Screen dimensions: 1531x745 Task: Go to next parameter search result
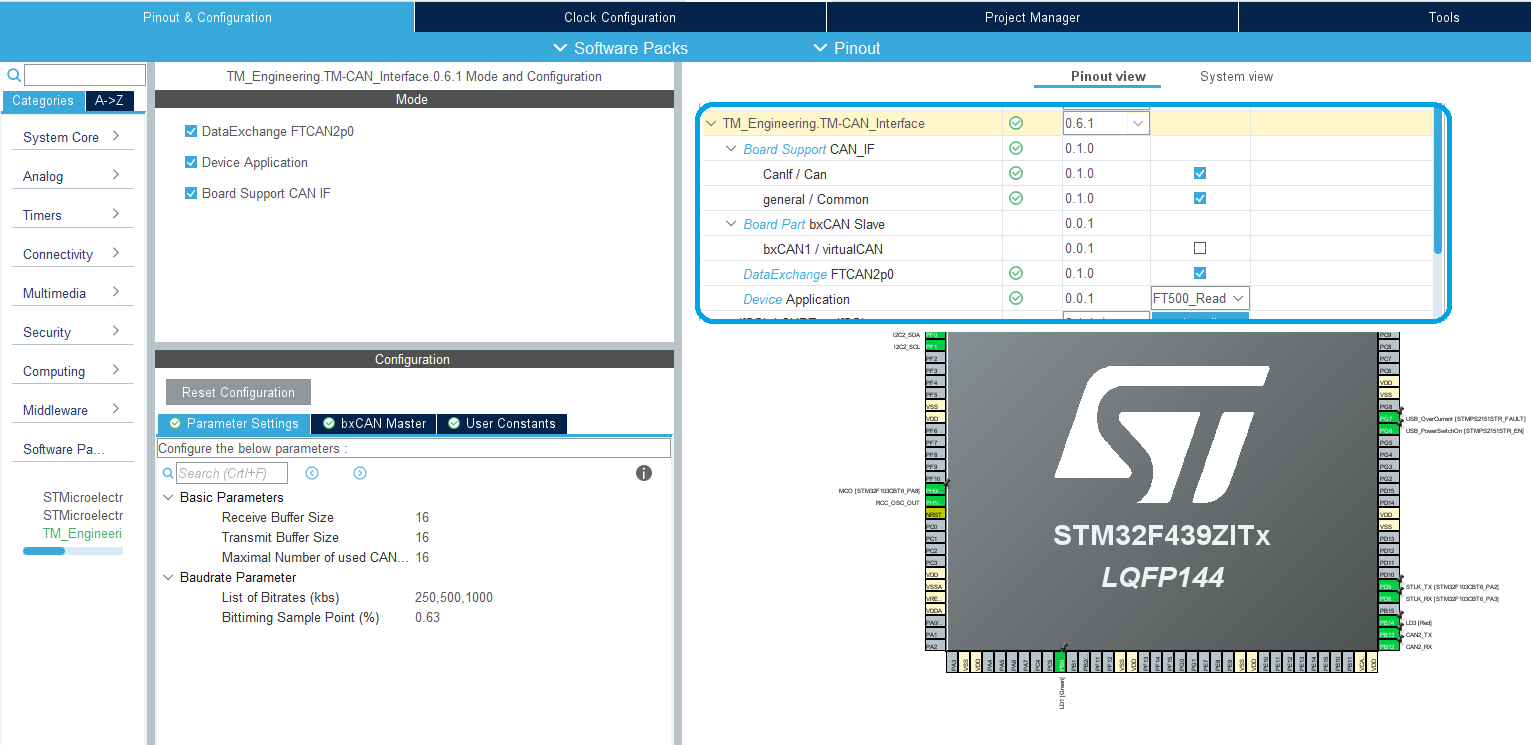point(360,473)
